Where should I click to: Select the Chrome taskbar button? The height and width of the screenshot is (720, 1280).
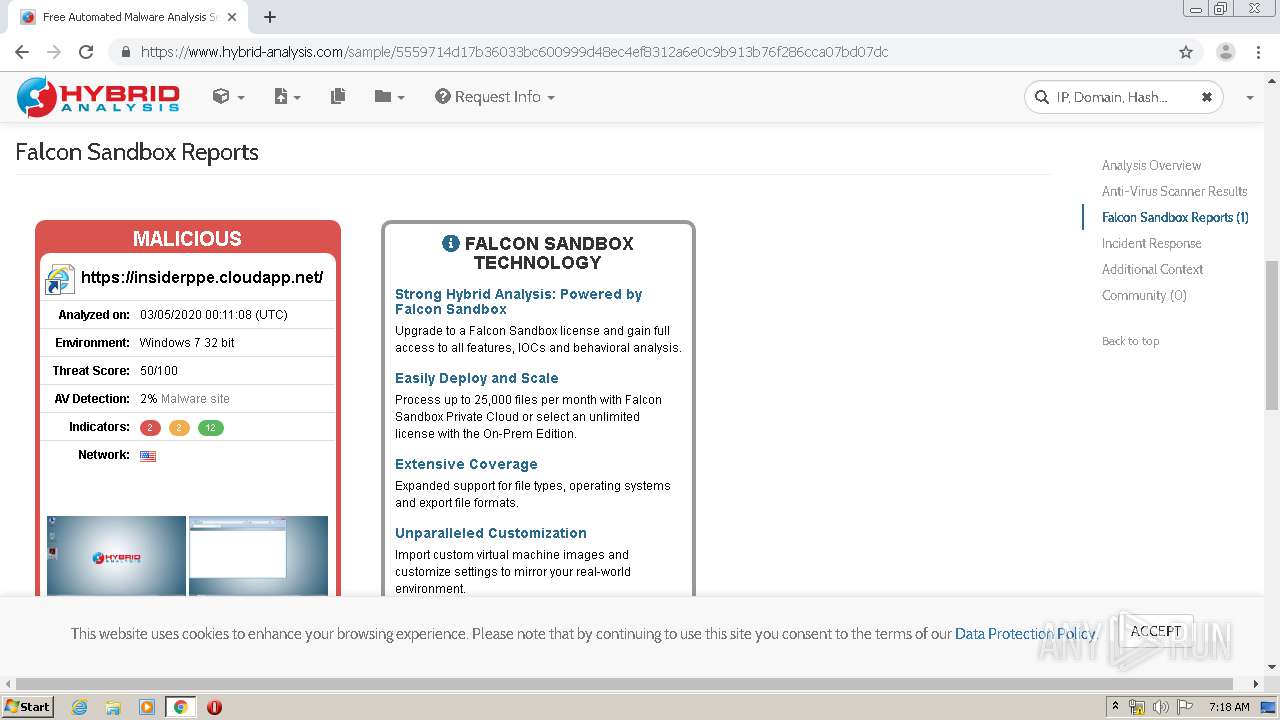point(180,707)
